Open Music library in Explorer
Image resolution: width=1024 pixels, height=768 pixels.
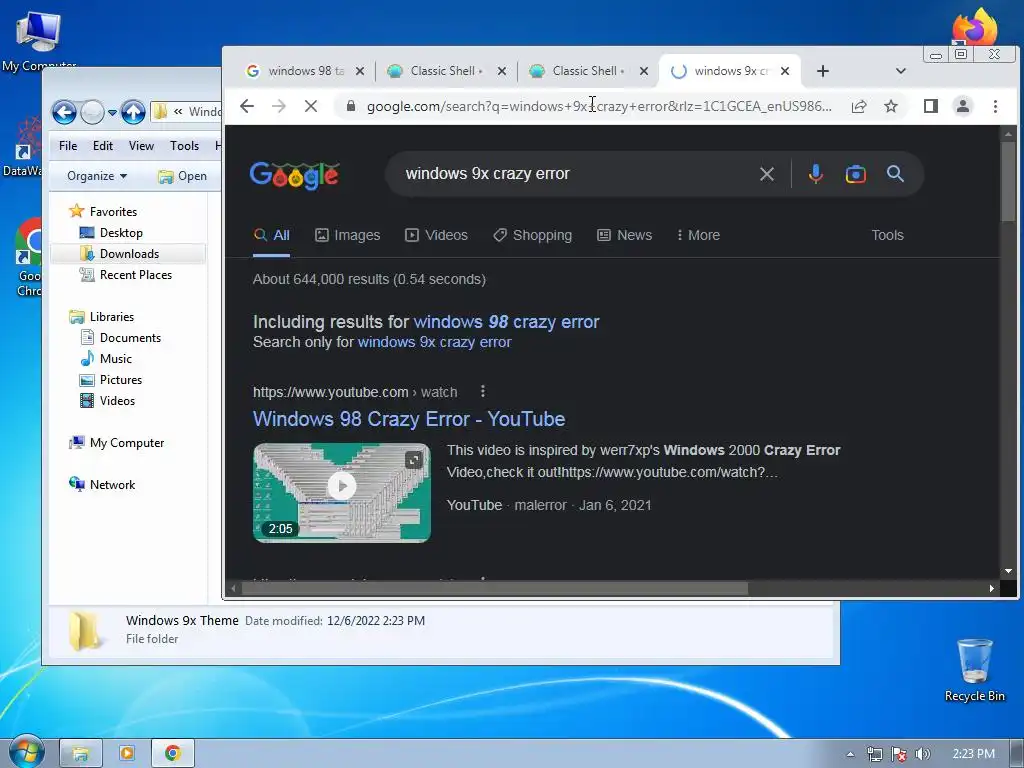(116, 359)
